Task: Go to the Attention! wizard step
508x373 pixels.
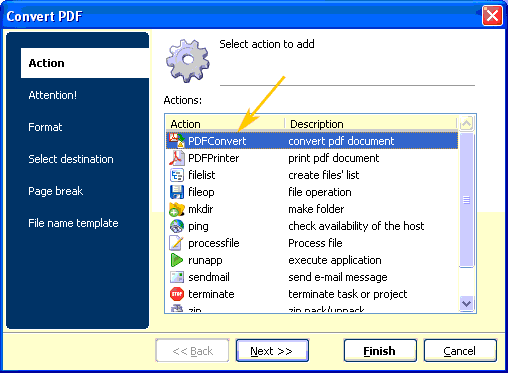Action: pos(53,95)
